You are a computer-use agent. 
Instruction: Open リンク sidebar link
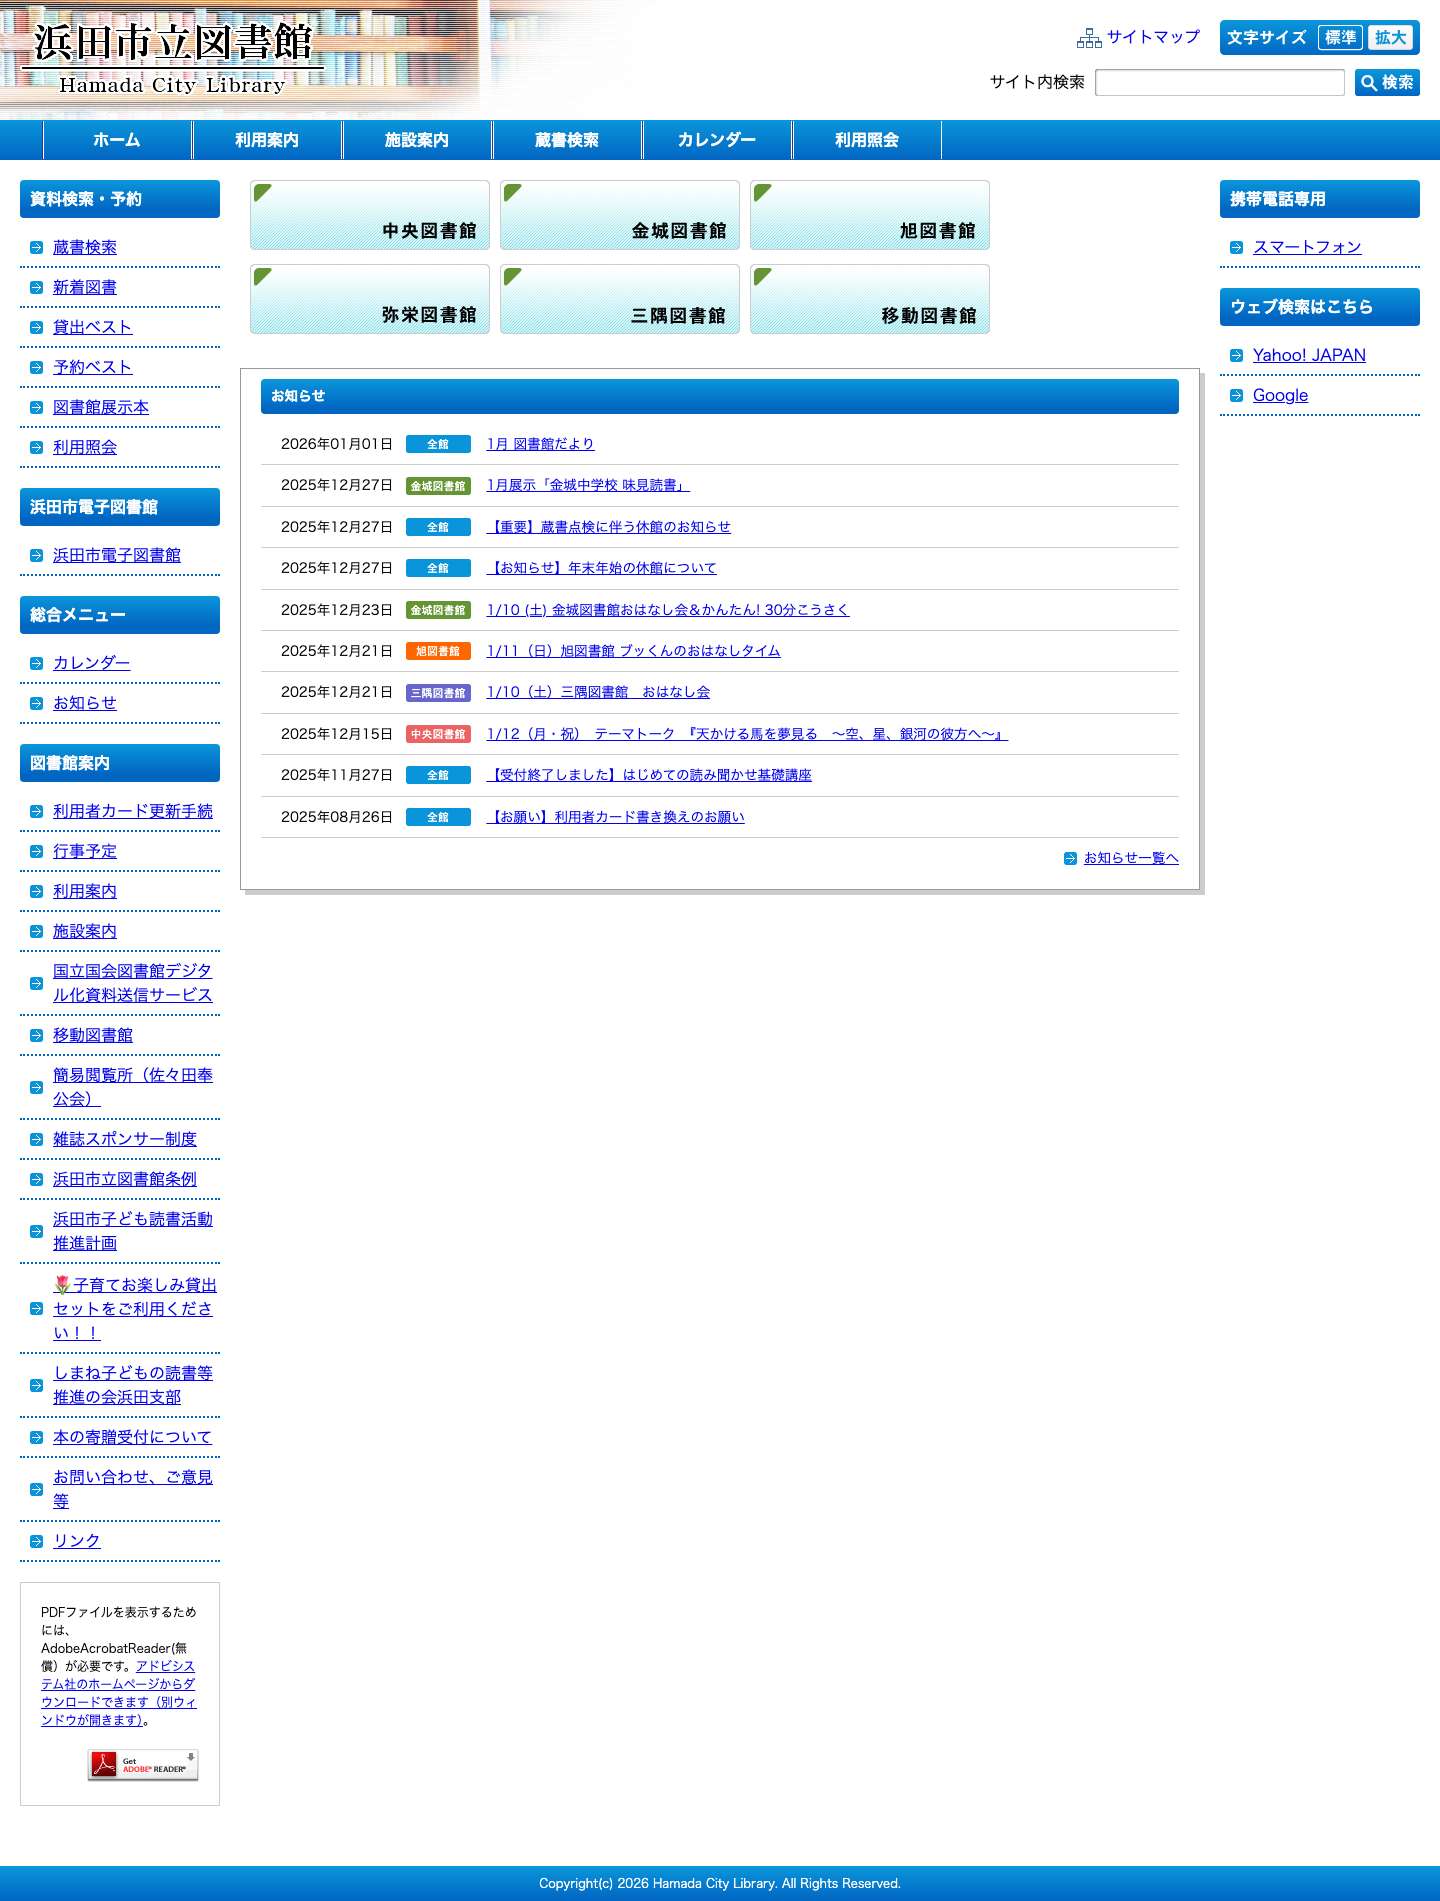point(77,1541)
